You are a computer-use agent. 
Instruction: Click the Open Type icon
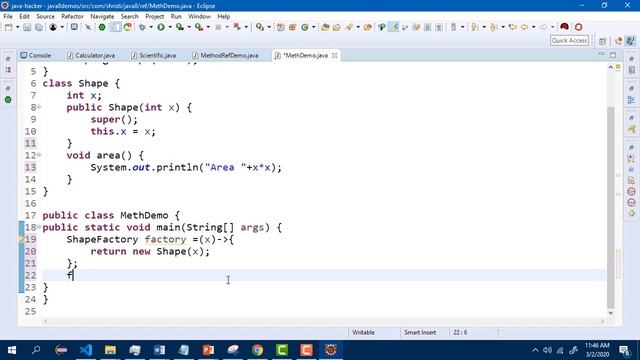[x=325, y=27]
